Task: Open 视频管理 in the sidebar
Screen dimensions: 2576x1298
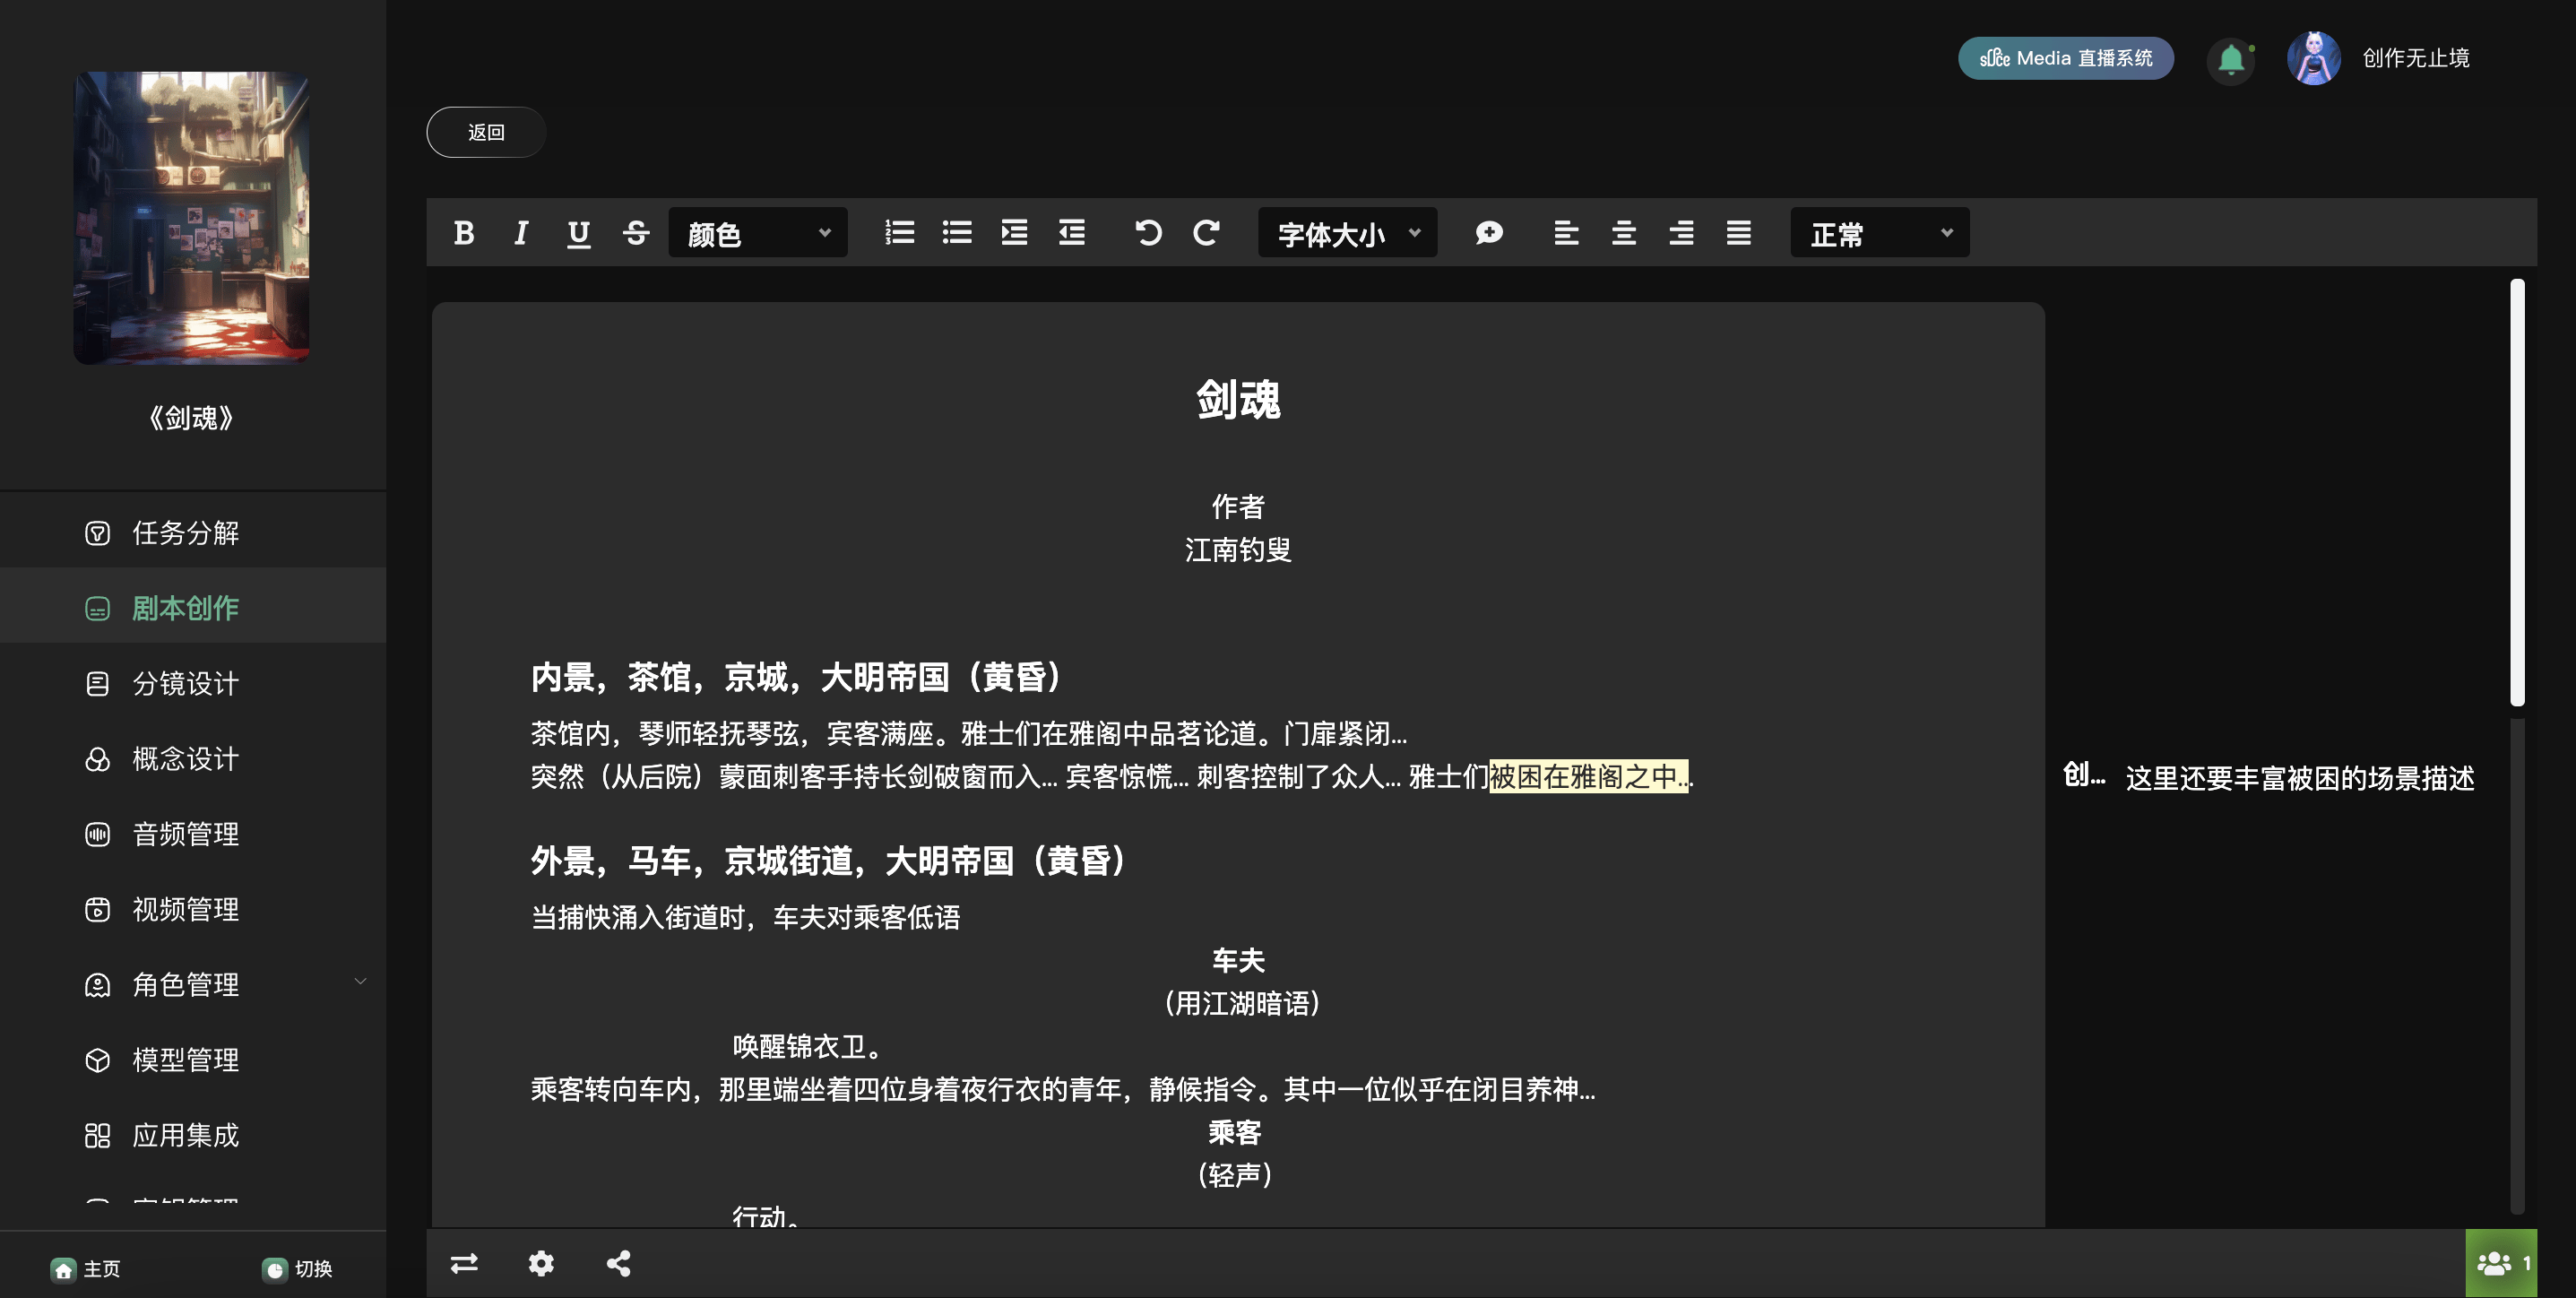Action: click(193, 910)
